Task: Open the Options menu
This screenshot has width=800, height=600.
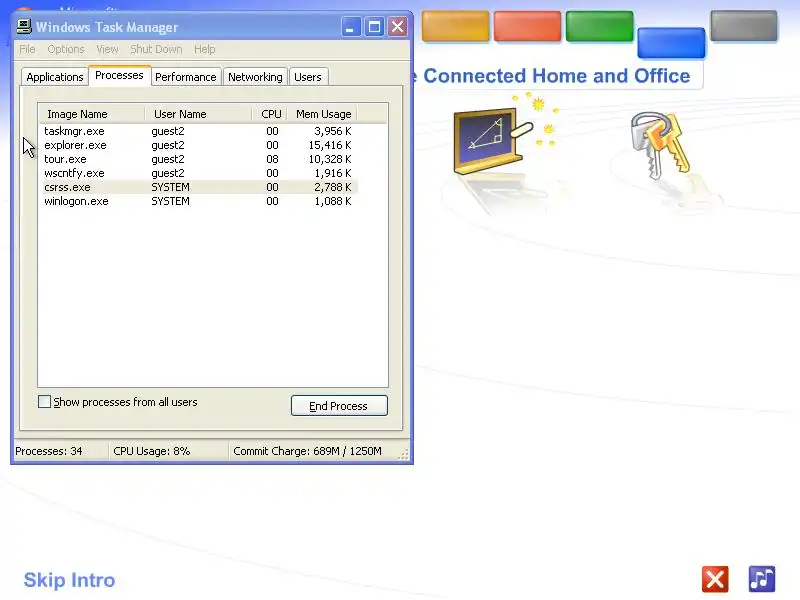Action: (x=66, y=49)
